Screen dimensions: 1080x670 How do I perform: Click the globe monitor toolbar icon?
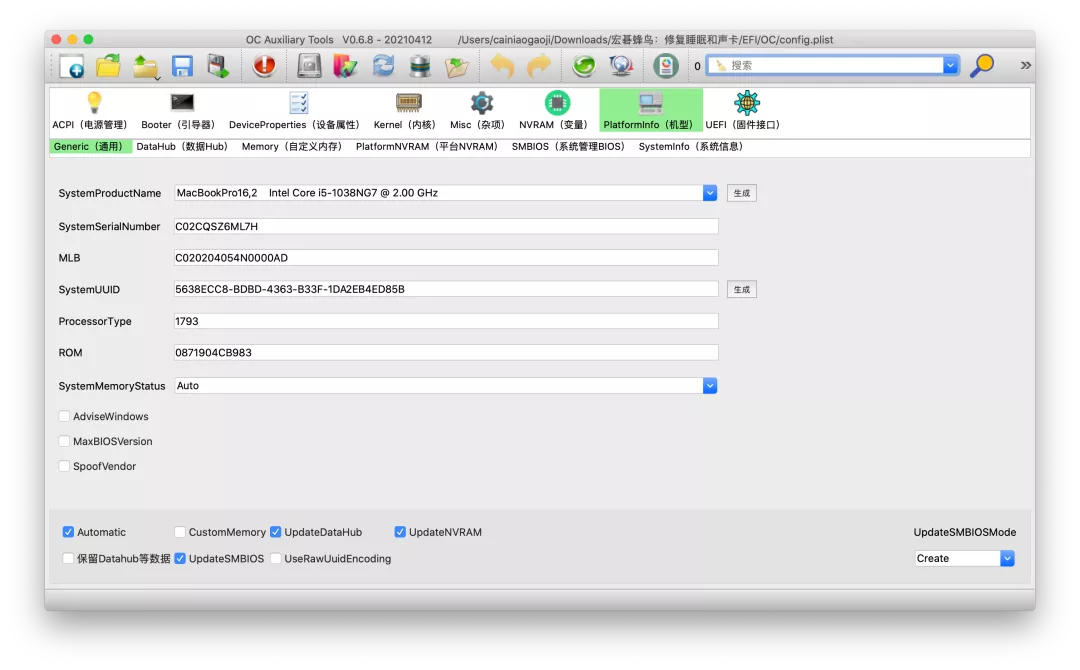point(621,66)
